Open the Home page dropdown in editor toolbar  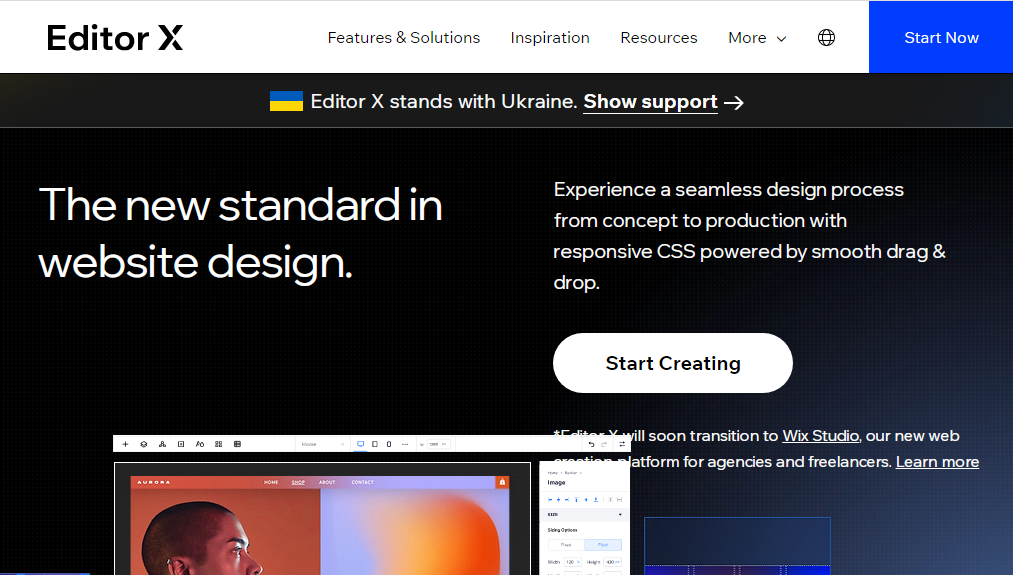tap(322, 444)
